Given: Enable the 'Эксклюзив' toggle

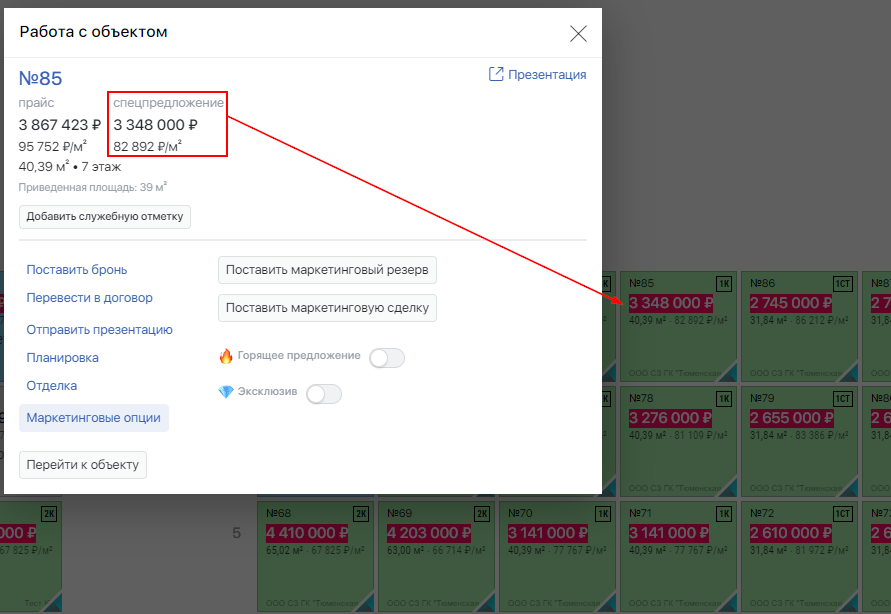Looking at the screenshot, I should [x=324, y=394].
